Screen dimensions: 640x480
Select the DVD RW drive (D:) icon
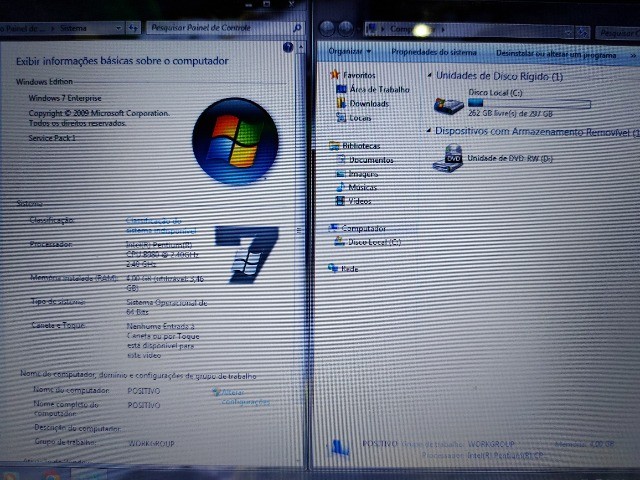coord(448,158)
